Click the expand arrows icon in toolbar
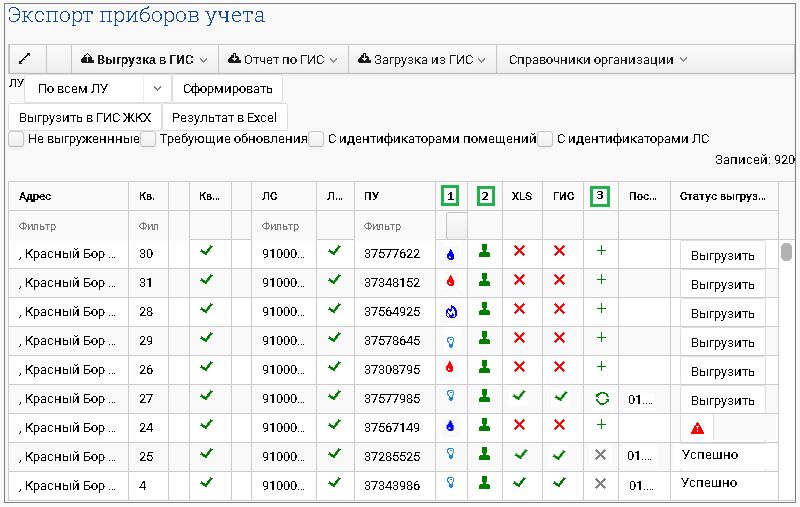This screenshot has width=800, height=507. [x=26, y=59]
